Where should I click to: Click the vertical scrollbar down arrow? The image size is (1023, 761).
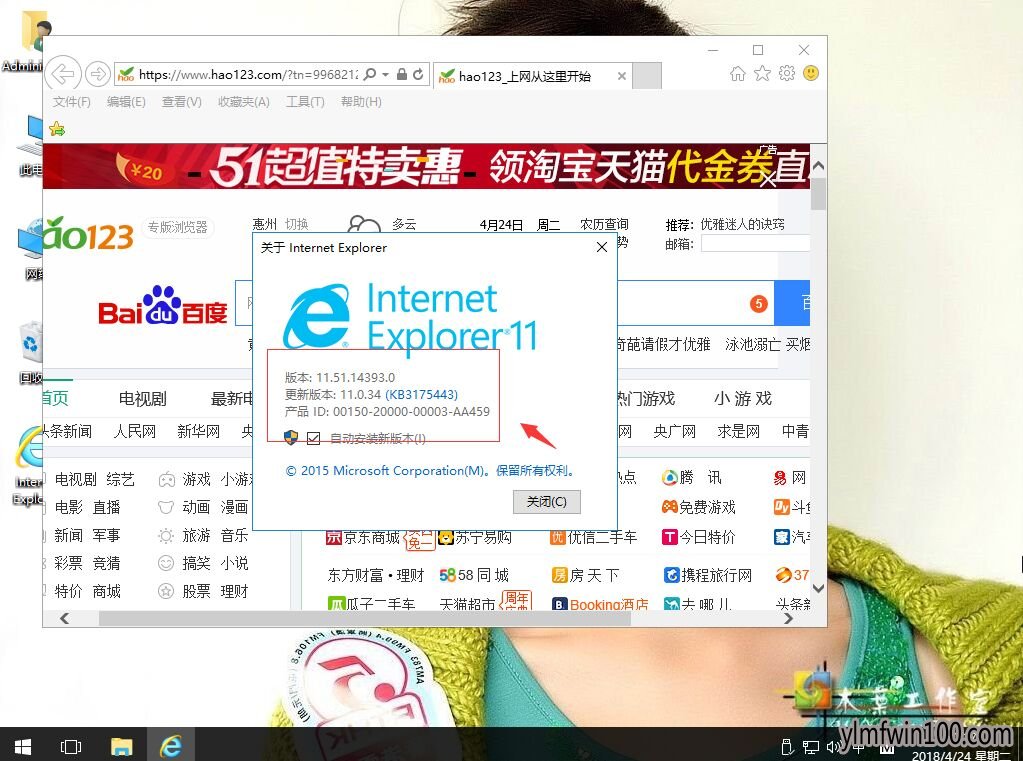tap(818, 588)
